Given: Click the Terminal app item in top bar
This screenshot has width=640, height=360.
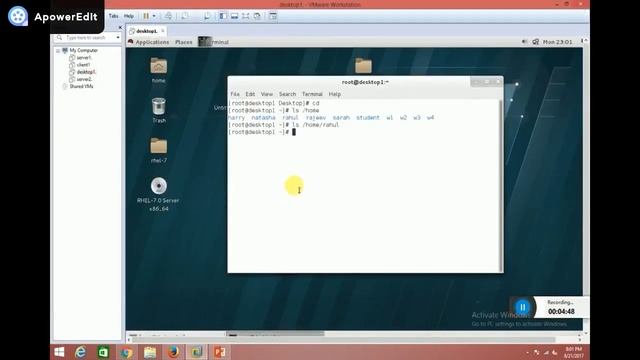Looking at the screenshot, I should coord(213,42).
